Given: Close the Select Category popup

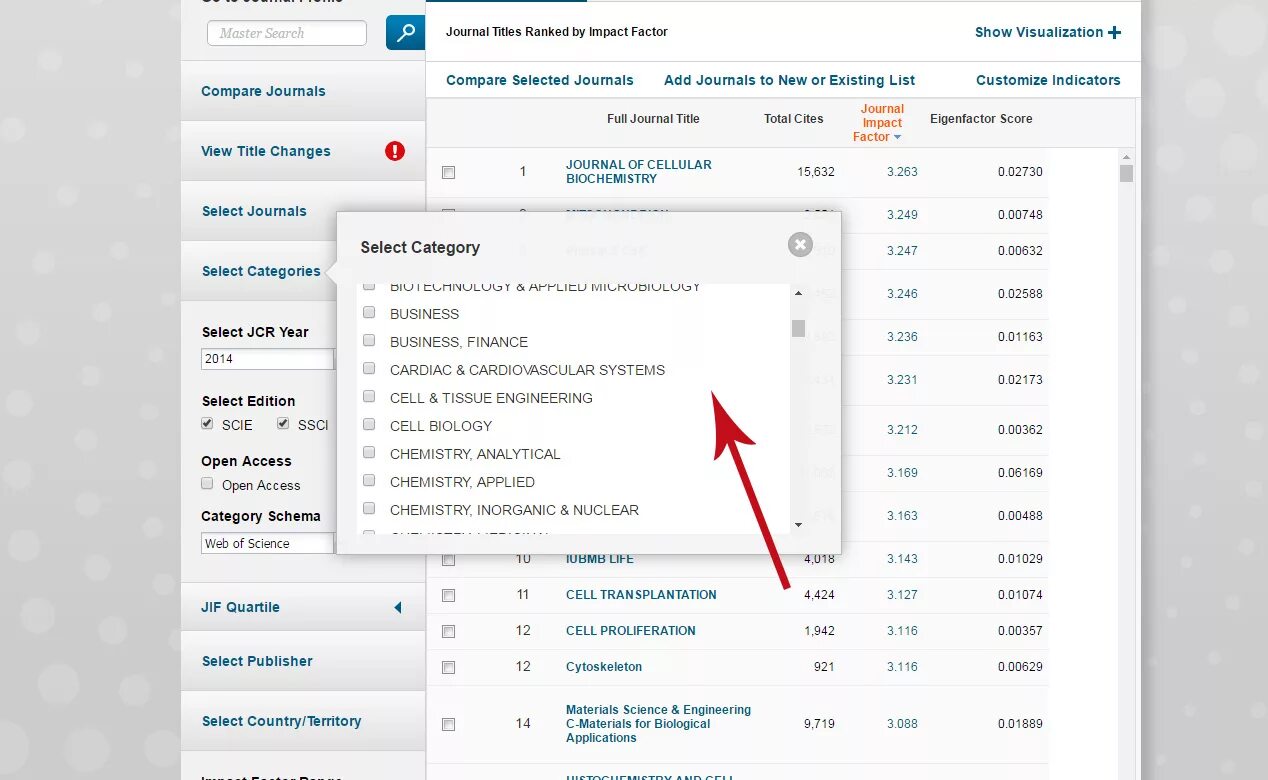Looking at the screenshot, I should pos(800,244).
